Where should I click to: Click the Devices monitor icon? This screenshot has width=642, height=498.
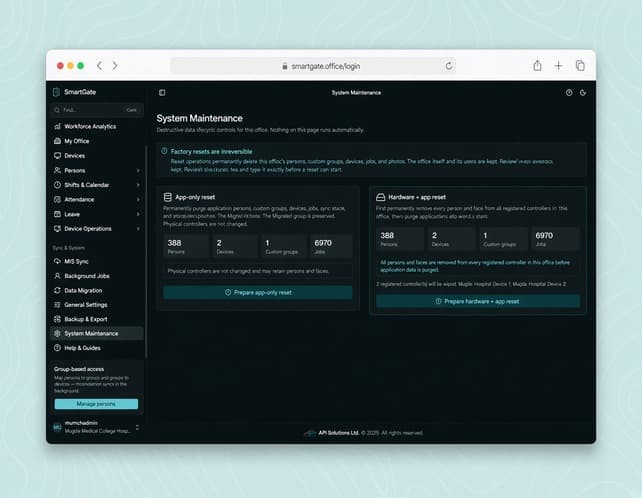57,156
